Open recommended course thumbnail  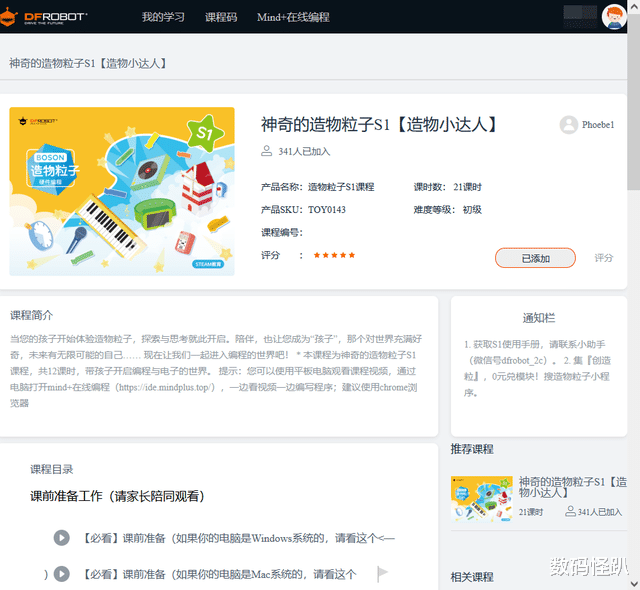tap(482, 499)
